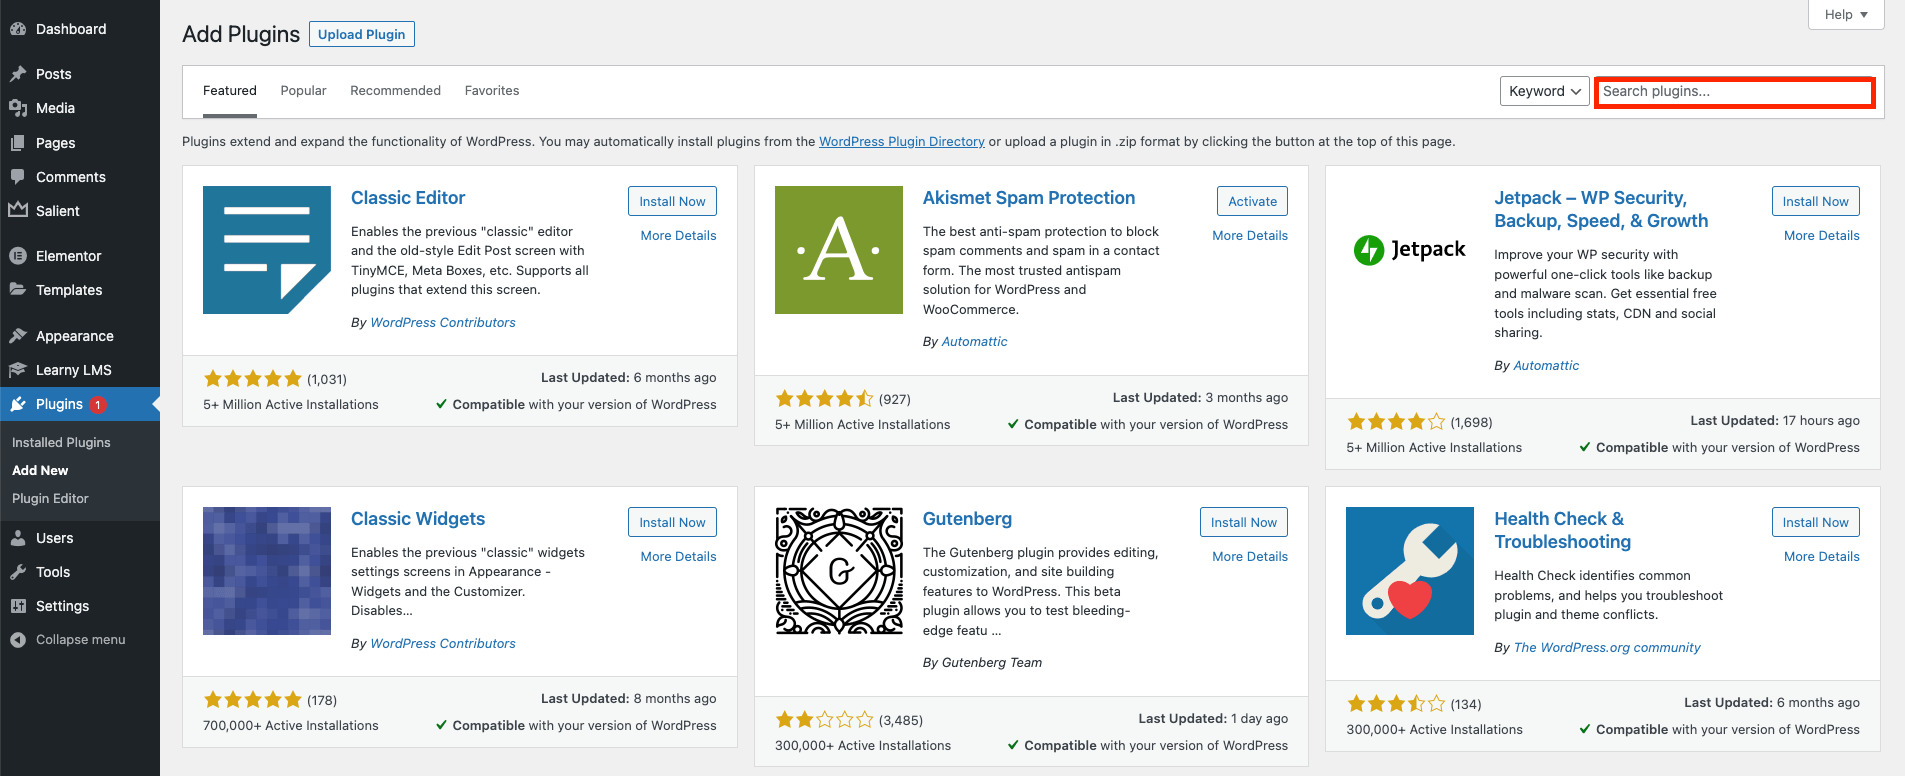Expand the Help dropdown tab
The height and width of the screenshot is (776, 1905).
[1846, 14]
